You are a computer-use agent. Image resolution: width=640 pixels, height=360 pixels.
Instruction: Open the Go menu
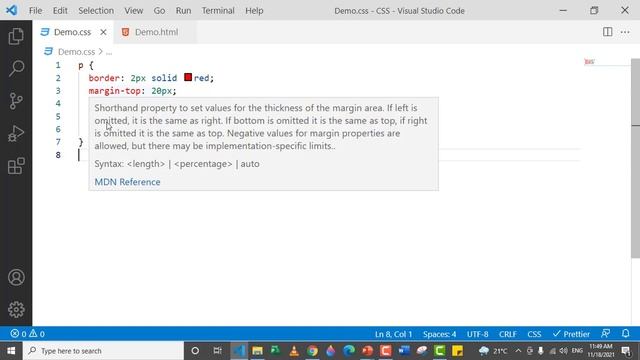(x=159, y=11)
